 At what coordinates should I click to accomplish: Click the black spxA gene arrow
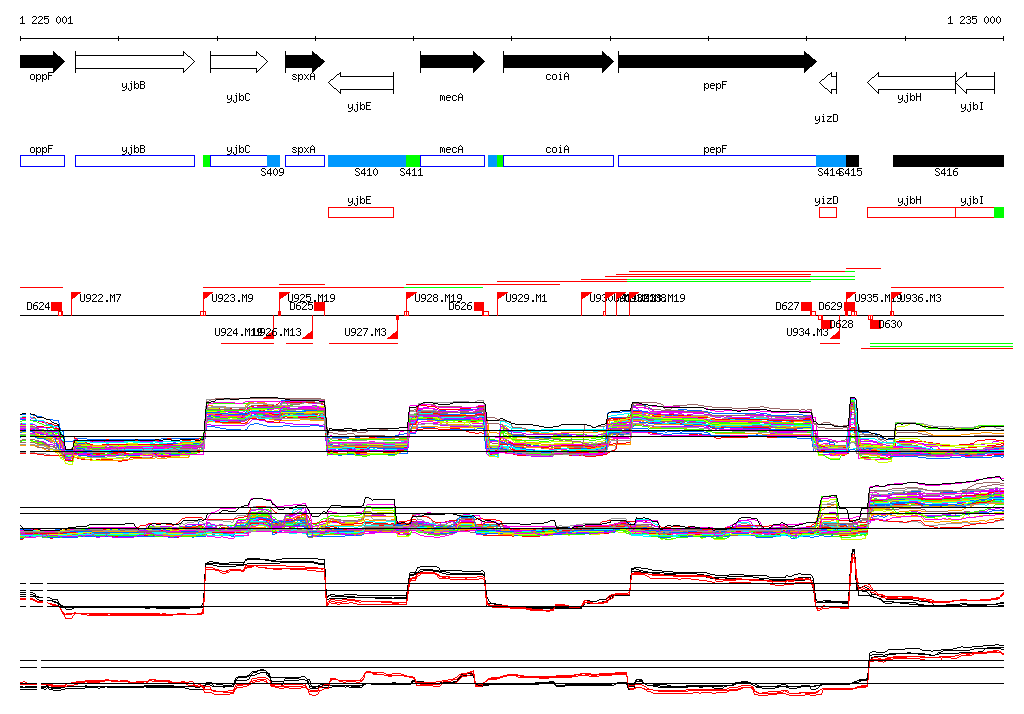click(x=305, y=62)
